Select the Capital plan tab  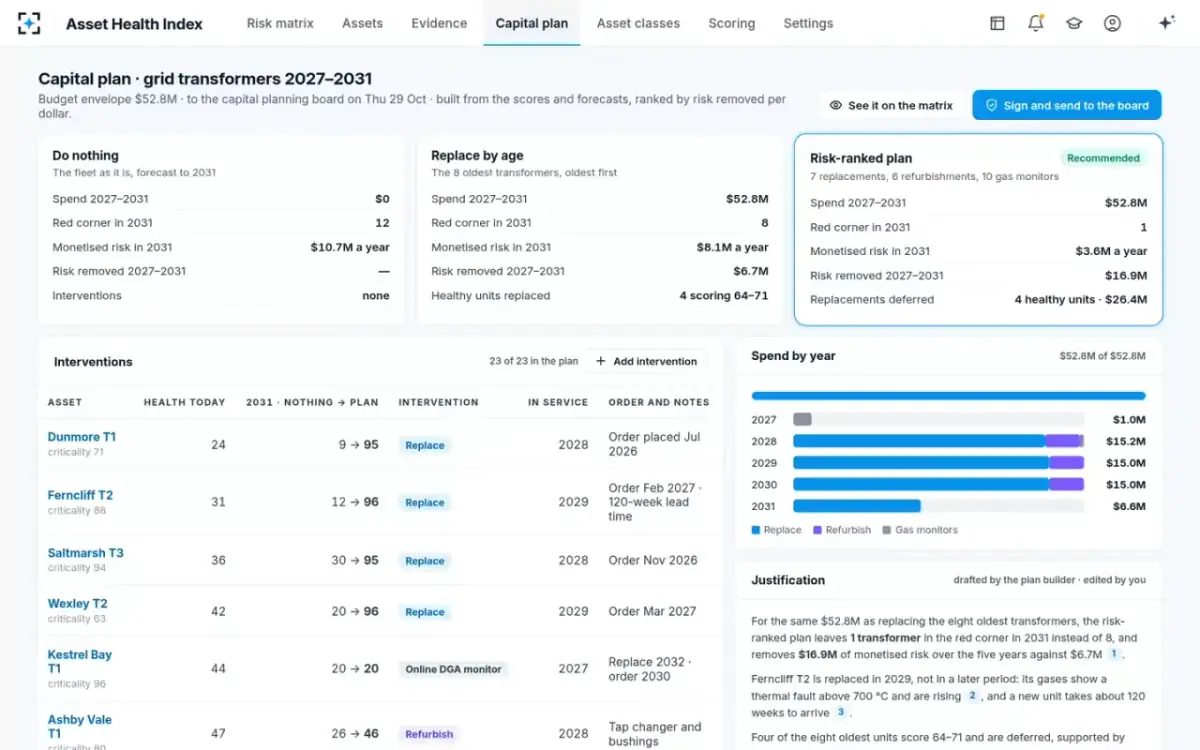(532, 23)
